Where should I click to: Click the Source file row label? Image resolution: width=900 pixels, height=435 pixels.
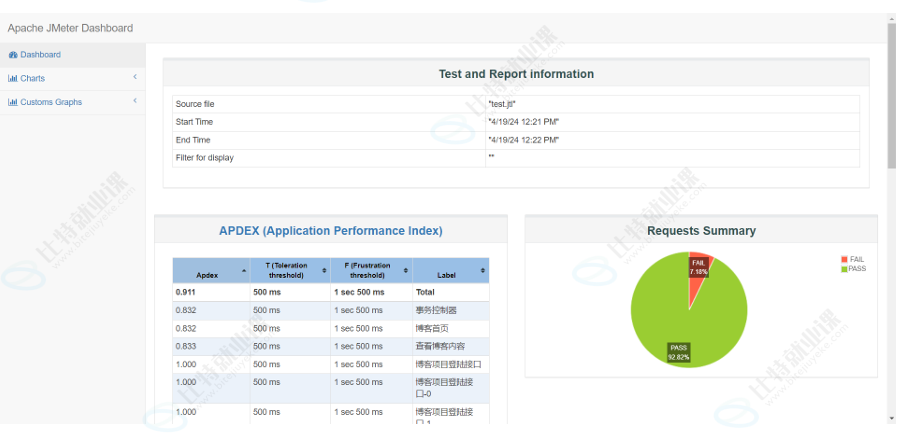195,104
